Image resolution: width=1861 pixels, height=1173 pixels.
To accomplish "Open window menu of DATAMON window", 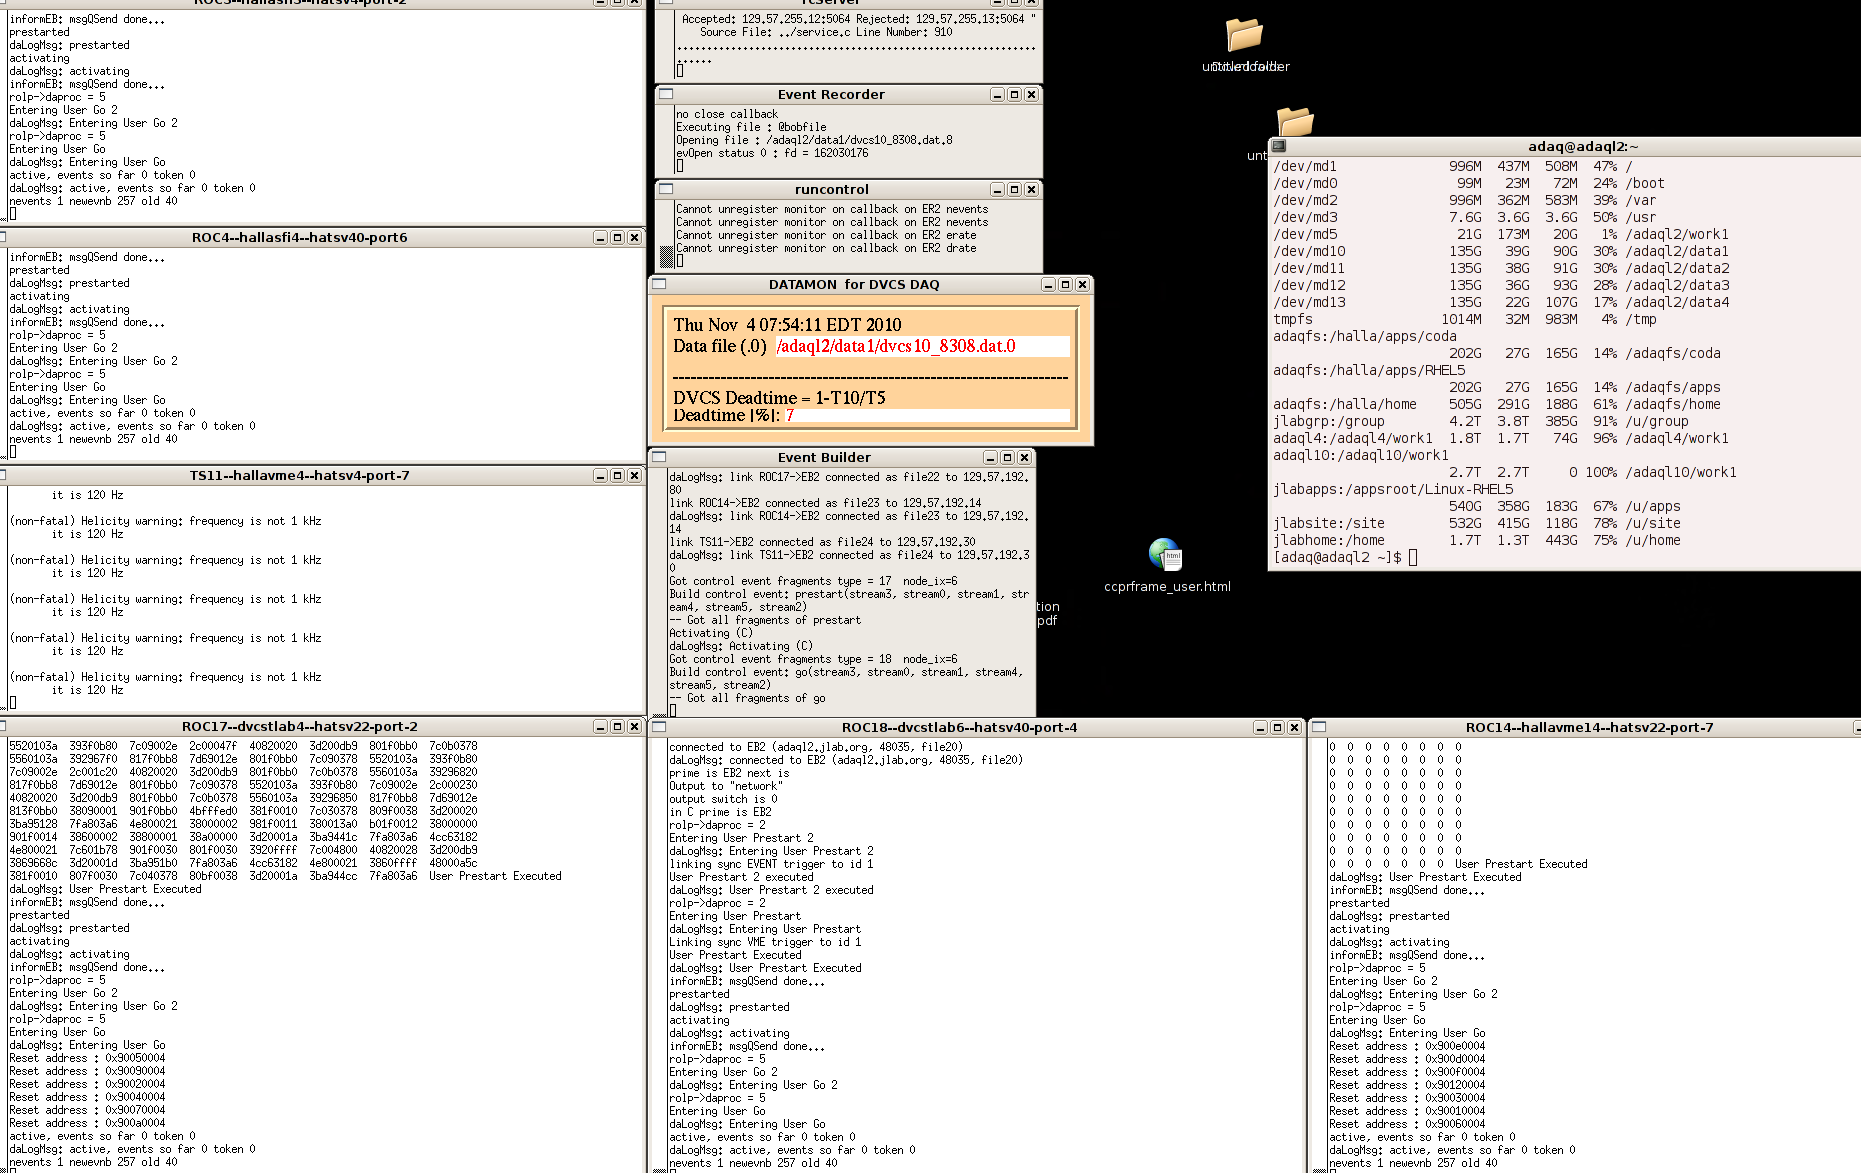I will tap(659, 284).
